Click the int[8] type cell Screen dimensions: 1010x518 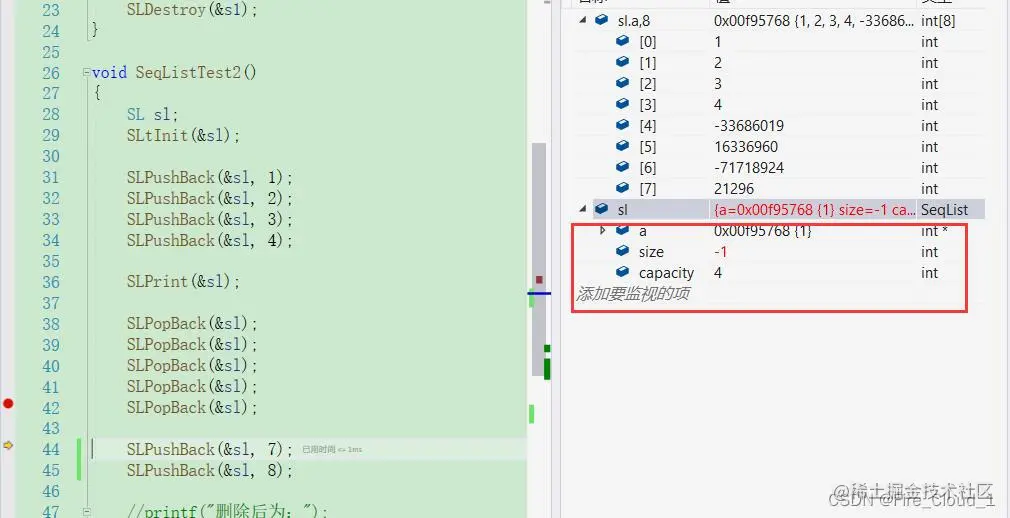tap(938, 21)
